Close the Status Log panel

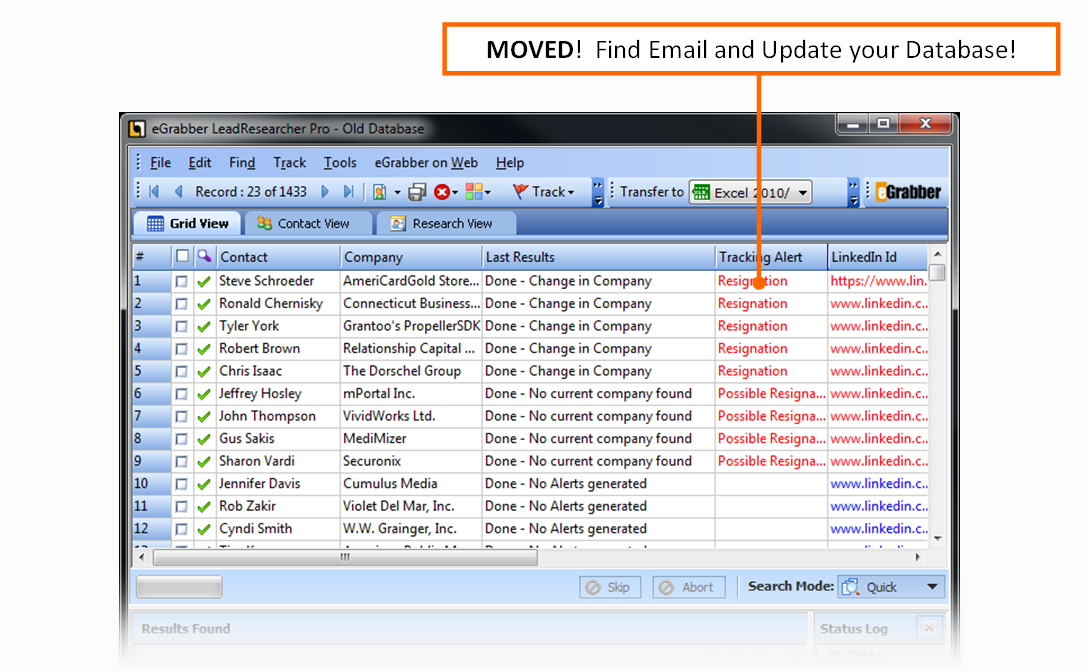(x=929, y=628)
